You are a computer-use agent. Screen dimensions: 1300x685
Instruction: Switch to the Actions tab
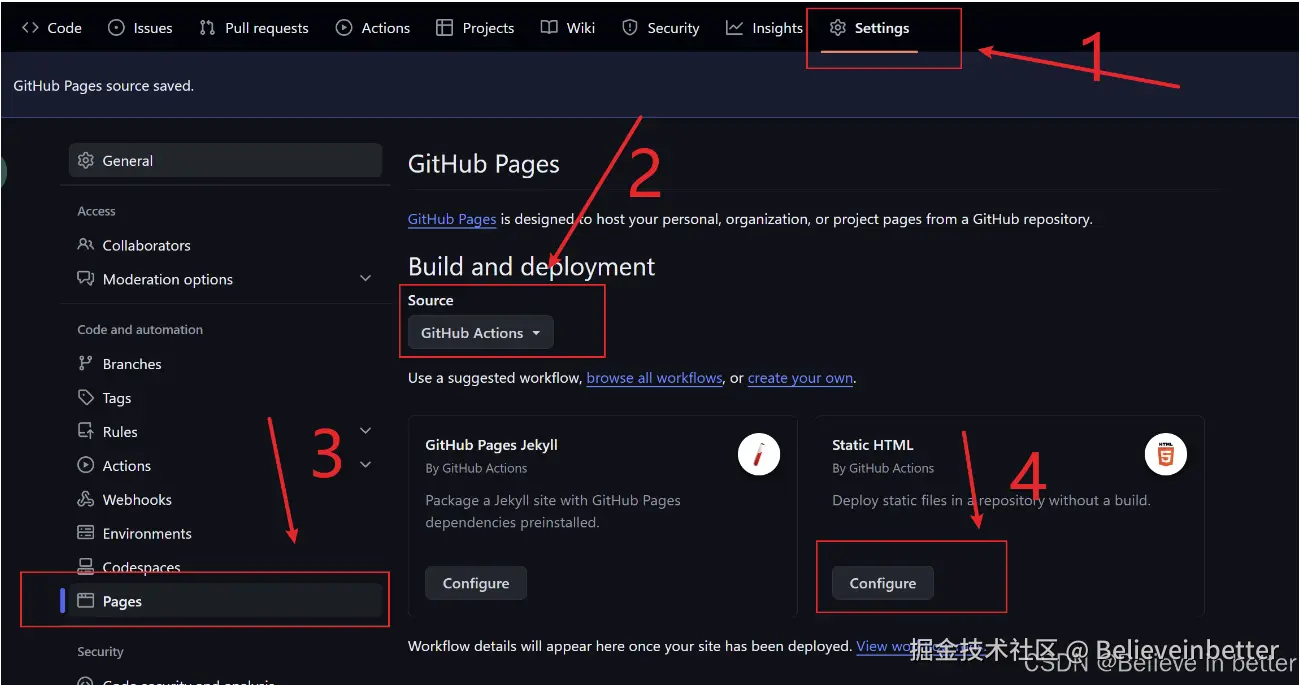[373, 28]
